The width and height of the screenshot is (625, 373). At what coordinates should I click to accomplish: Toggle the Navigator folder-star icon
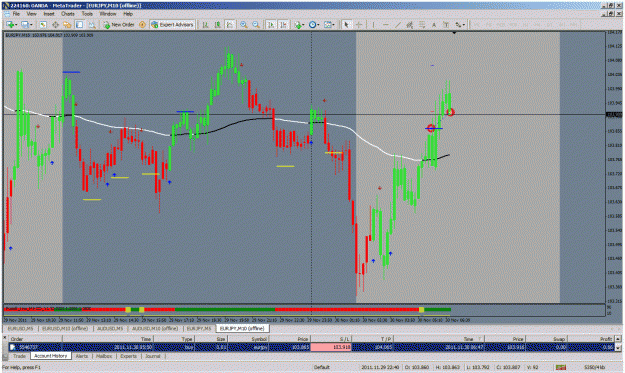click(x=67, y=25)
